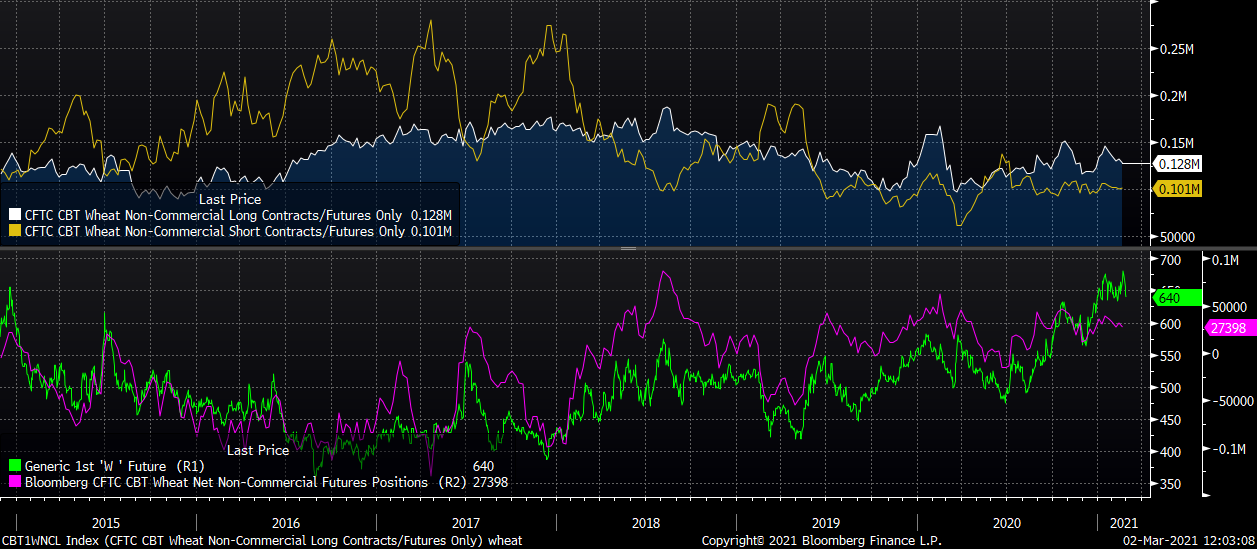Click the panel divider handle between charts
Image resolution: width=1257 pixels, height=549 pixels.
(x=628, y=248)
